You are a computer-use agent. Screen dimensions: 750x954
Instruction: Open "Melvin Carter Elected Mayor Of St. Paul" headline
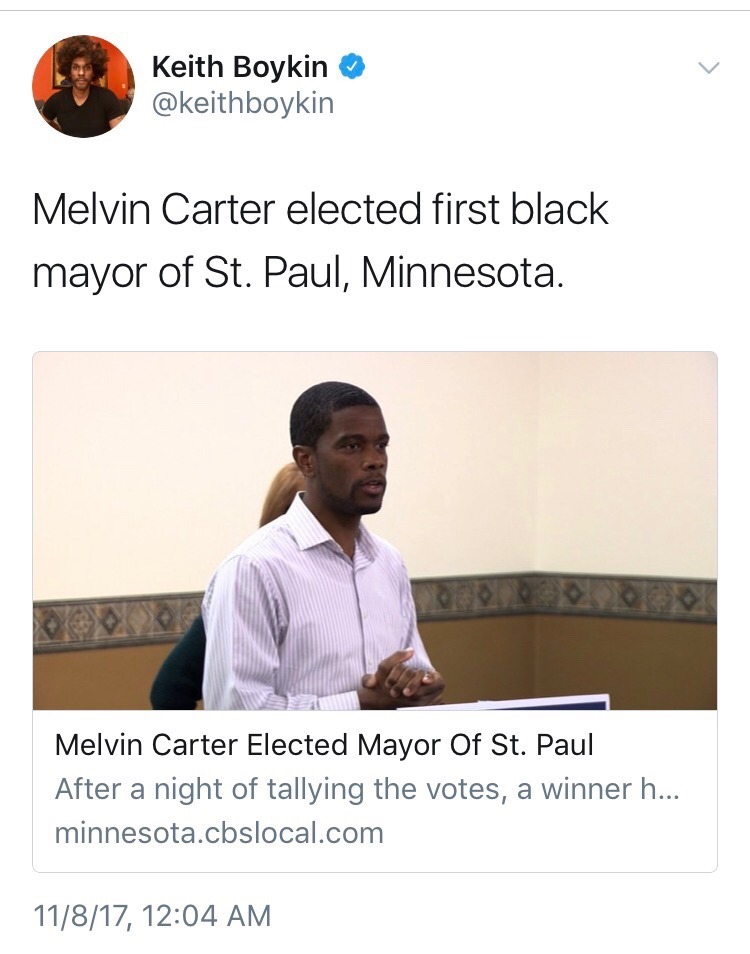tap(324, 745)
